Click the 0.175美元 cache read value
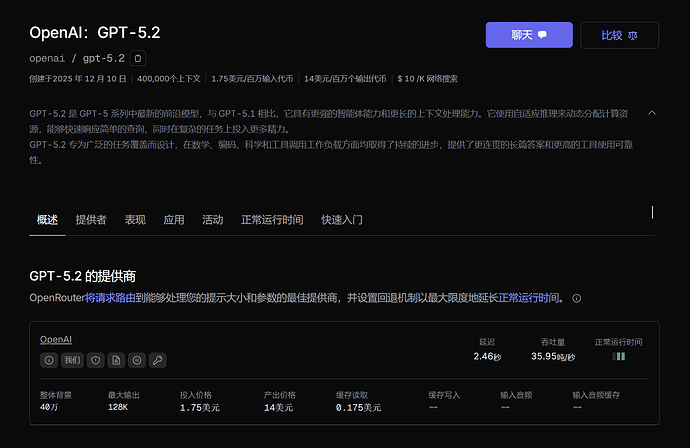Screen dimensions: 690x448 pos(359,408)
